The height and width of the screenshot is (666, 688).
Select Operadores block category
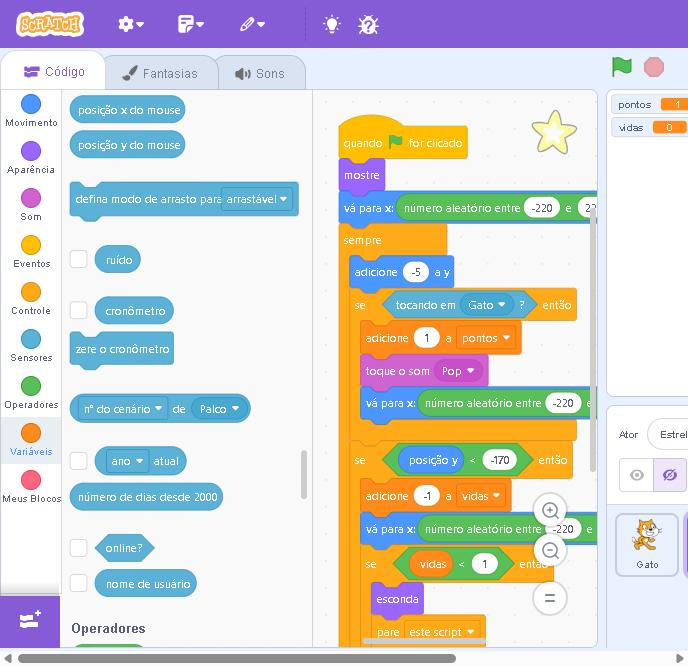coord(31,393)
